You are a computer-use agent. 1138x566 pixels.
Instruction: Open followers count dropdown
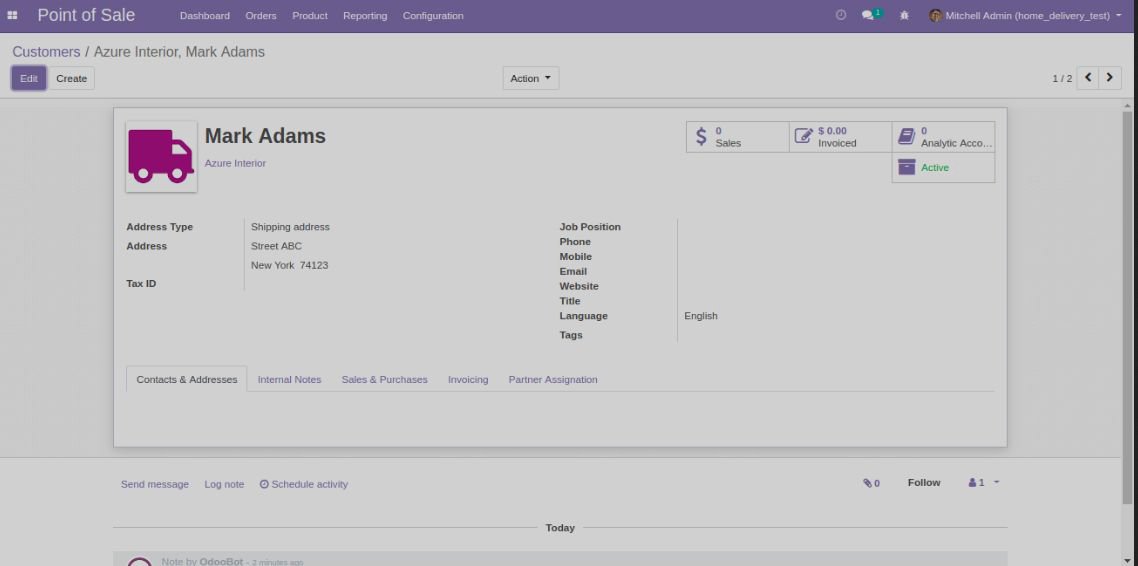click(984, 483)
